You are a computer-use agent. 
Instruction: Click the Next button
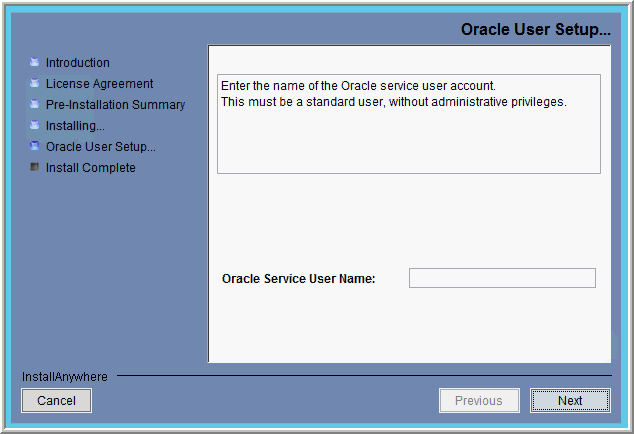click(570, 400)
